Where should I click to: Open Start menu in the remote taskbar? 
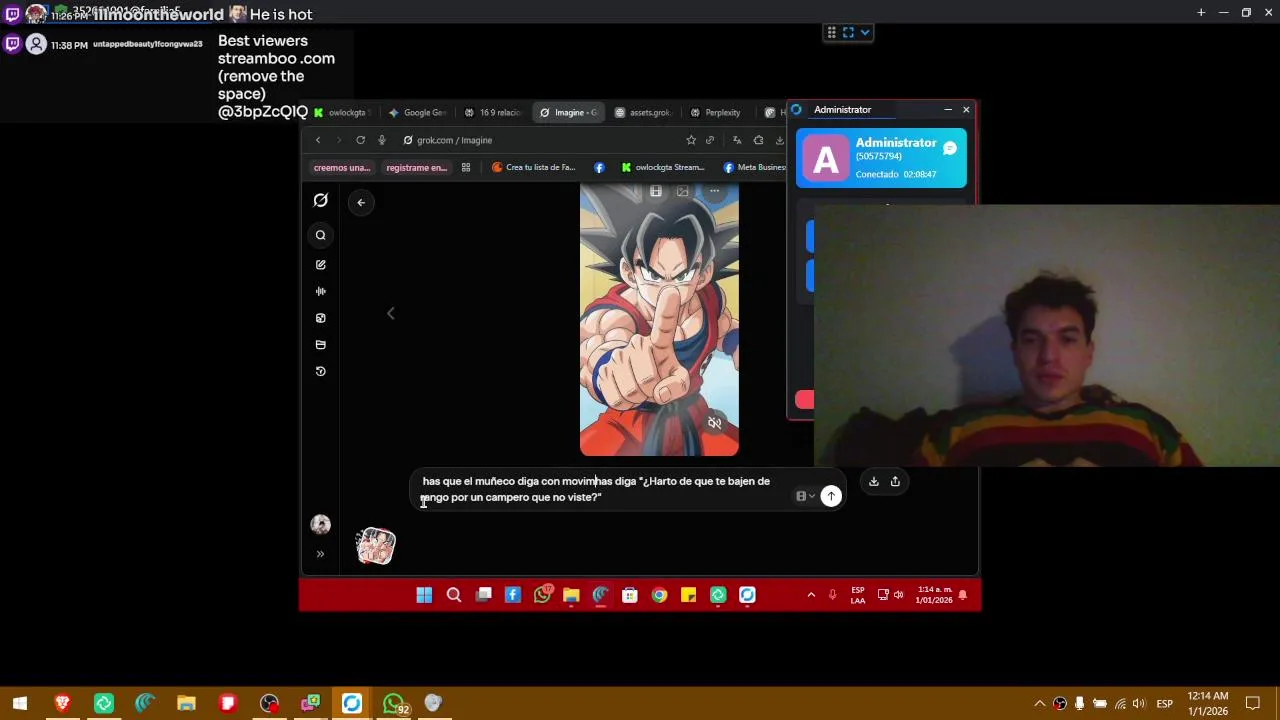tap(424, 596)
